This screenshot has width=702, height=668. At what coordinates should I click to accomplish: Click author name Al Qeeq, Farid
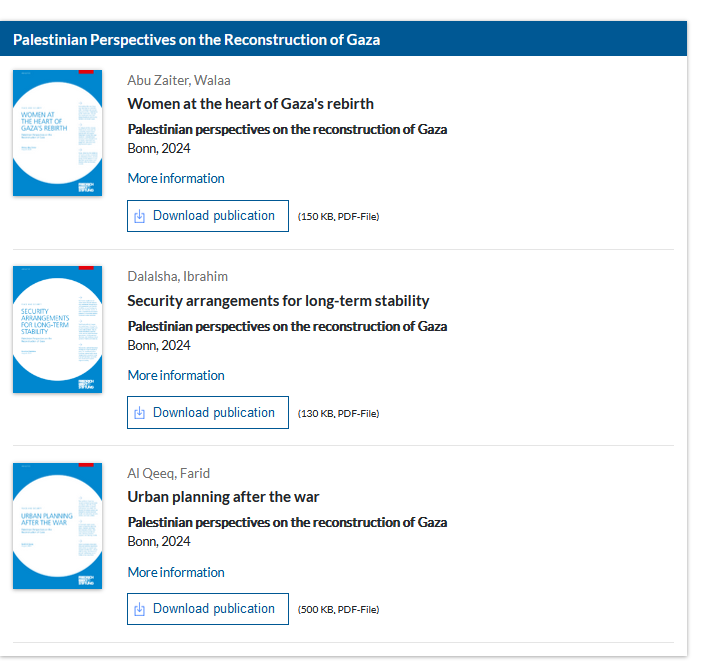click(x=168, y=474)
